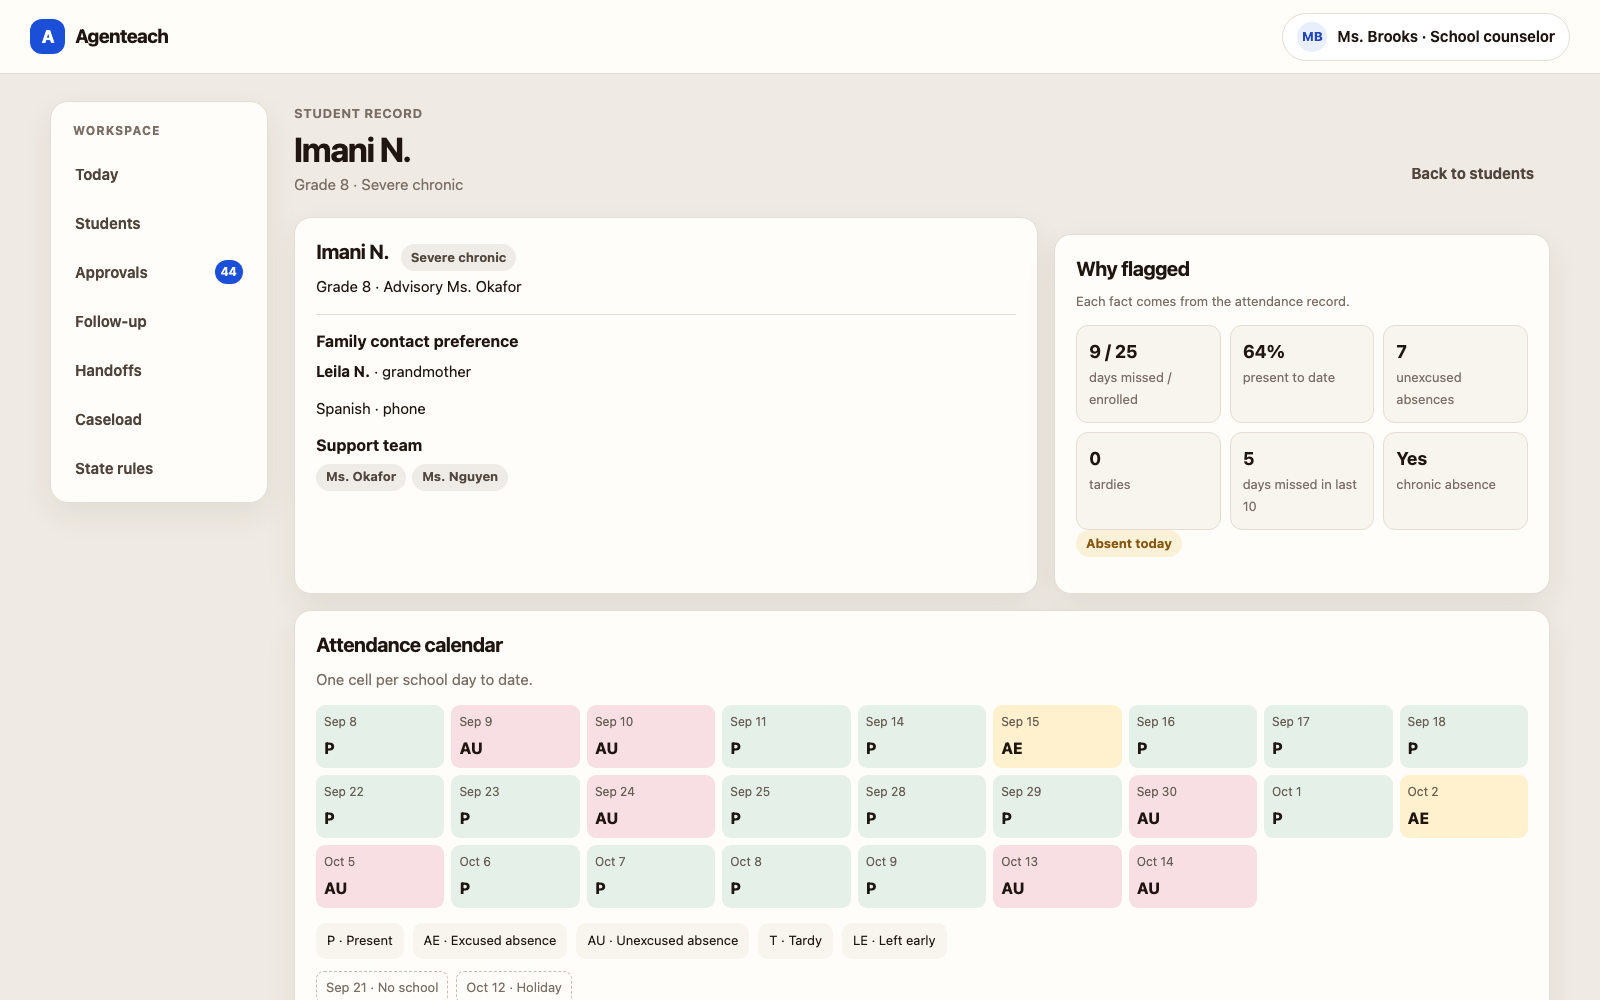
Task: Select the Sep 10 calendar cell
Action: pyautogui.click(x=651, y=737)
